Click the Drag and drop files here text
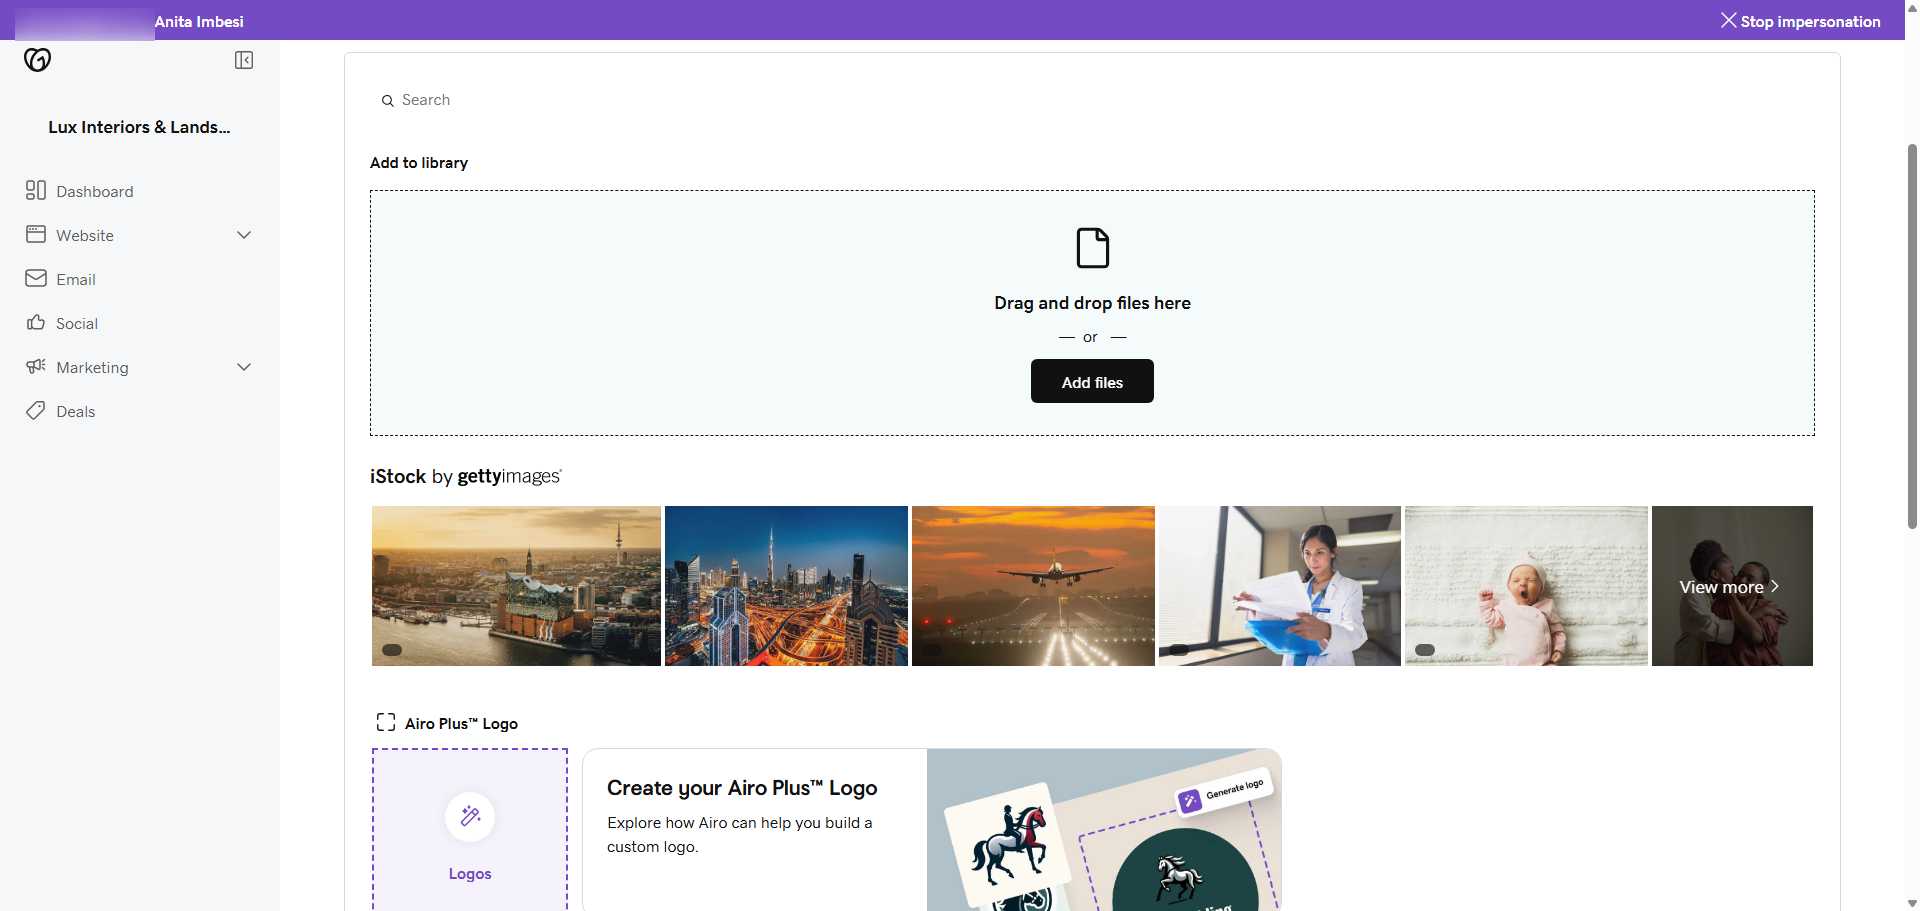Image resolution: width=1920 pixels, height=911 pixels. pyautogui.click(x=1092, y=303)
